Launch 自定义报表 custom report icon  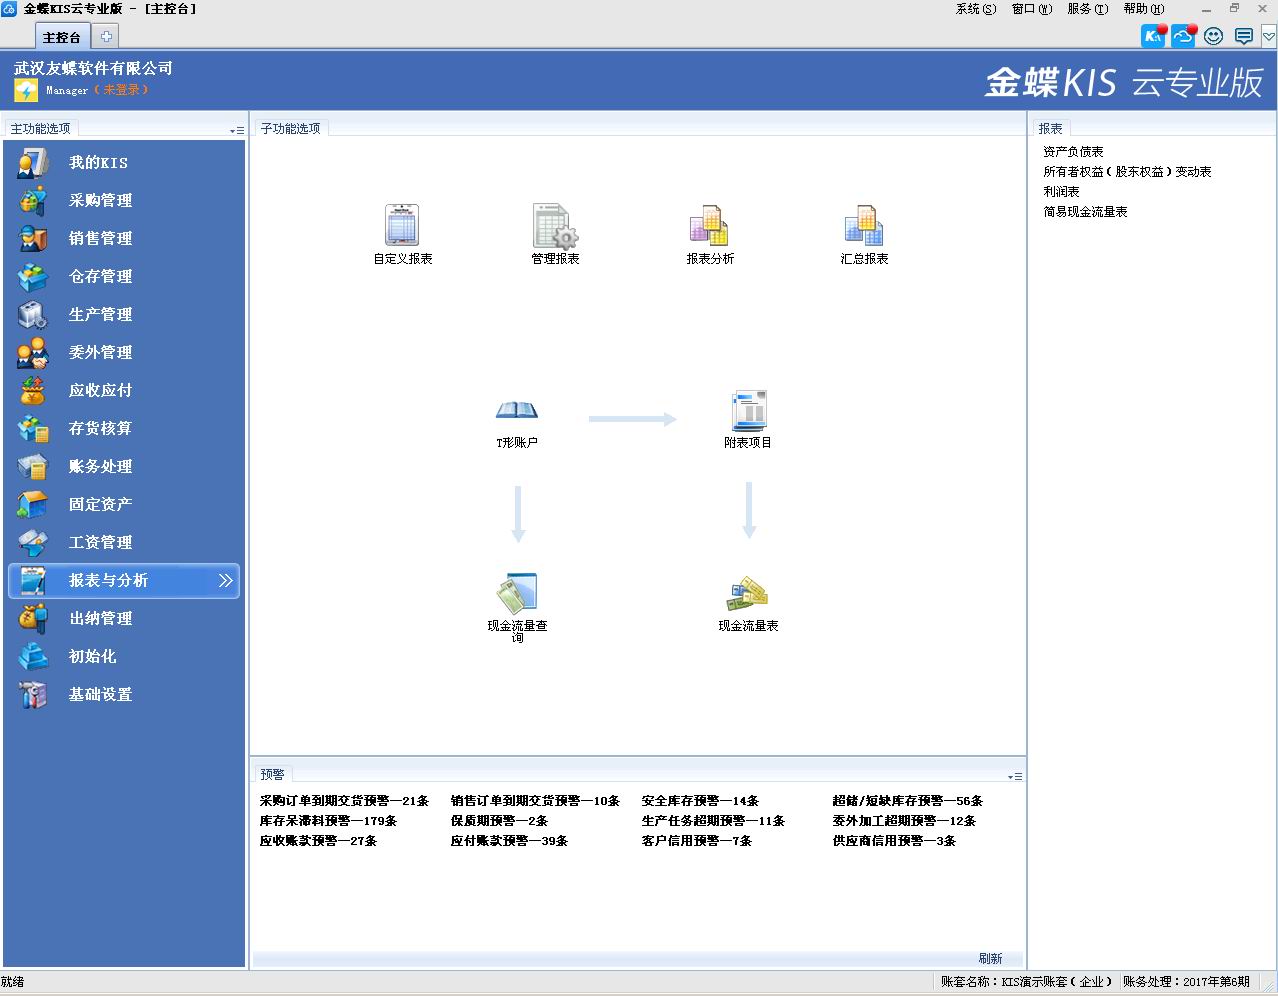pyautogui.click(x=402, y=226)
